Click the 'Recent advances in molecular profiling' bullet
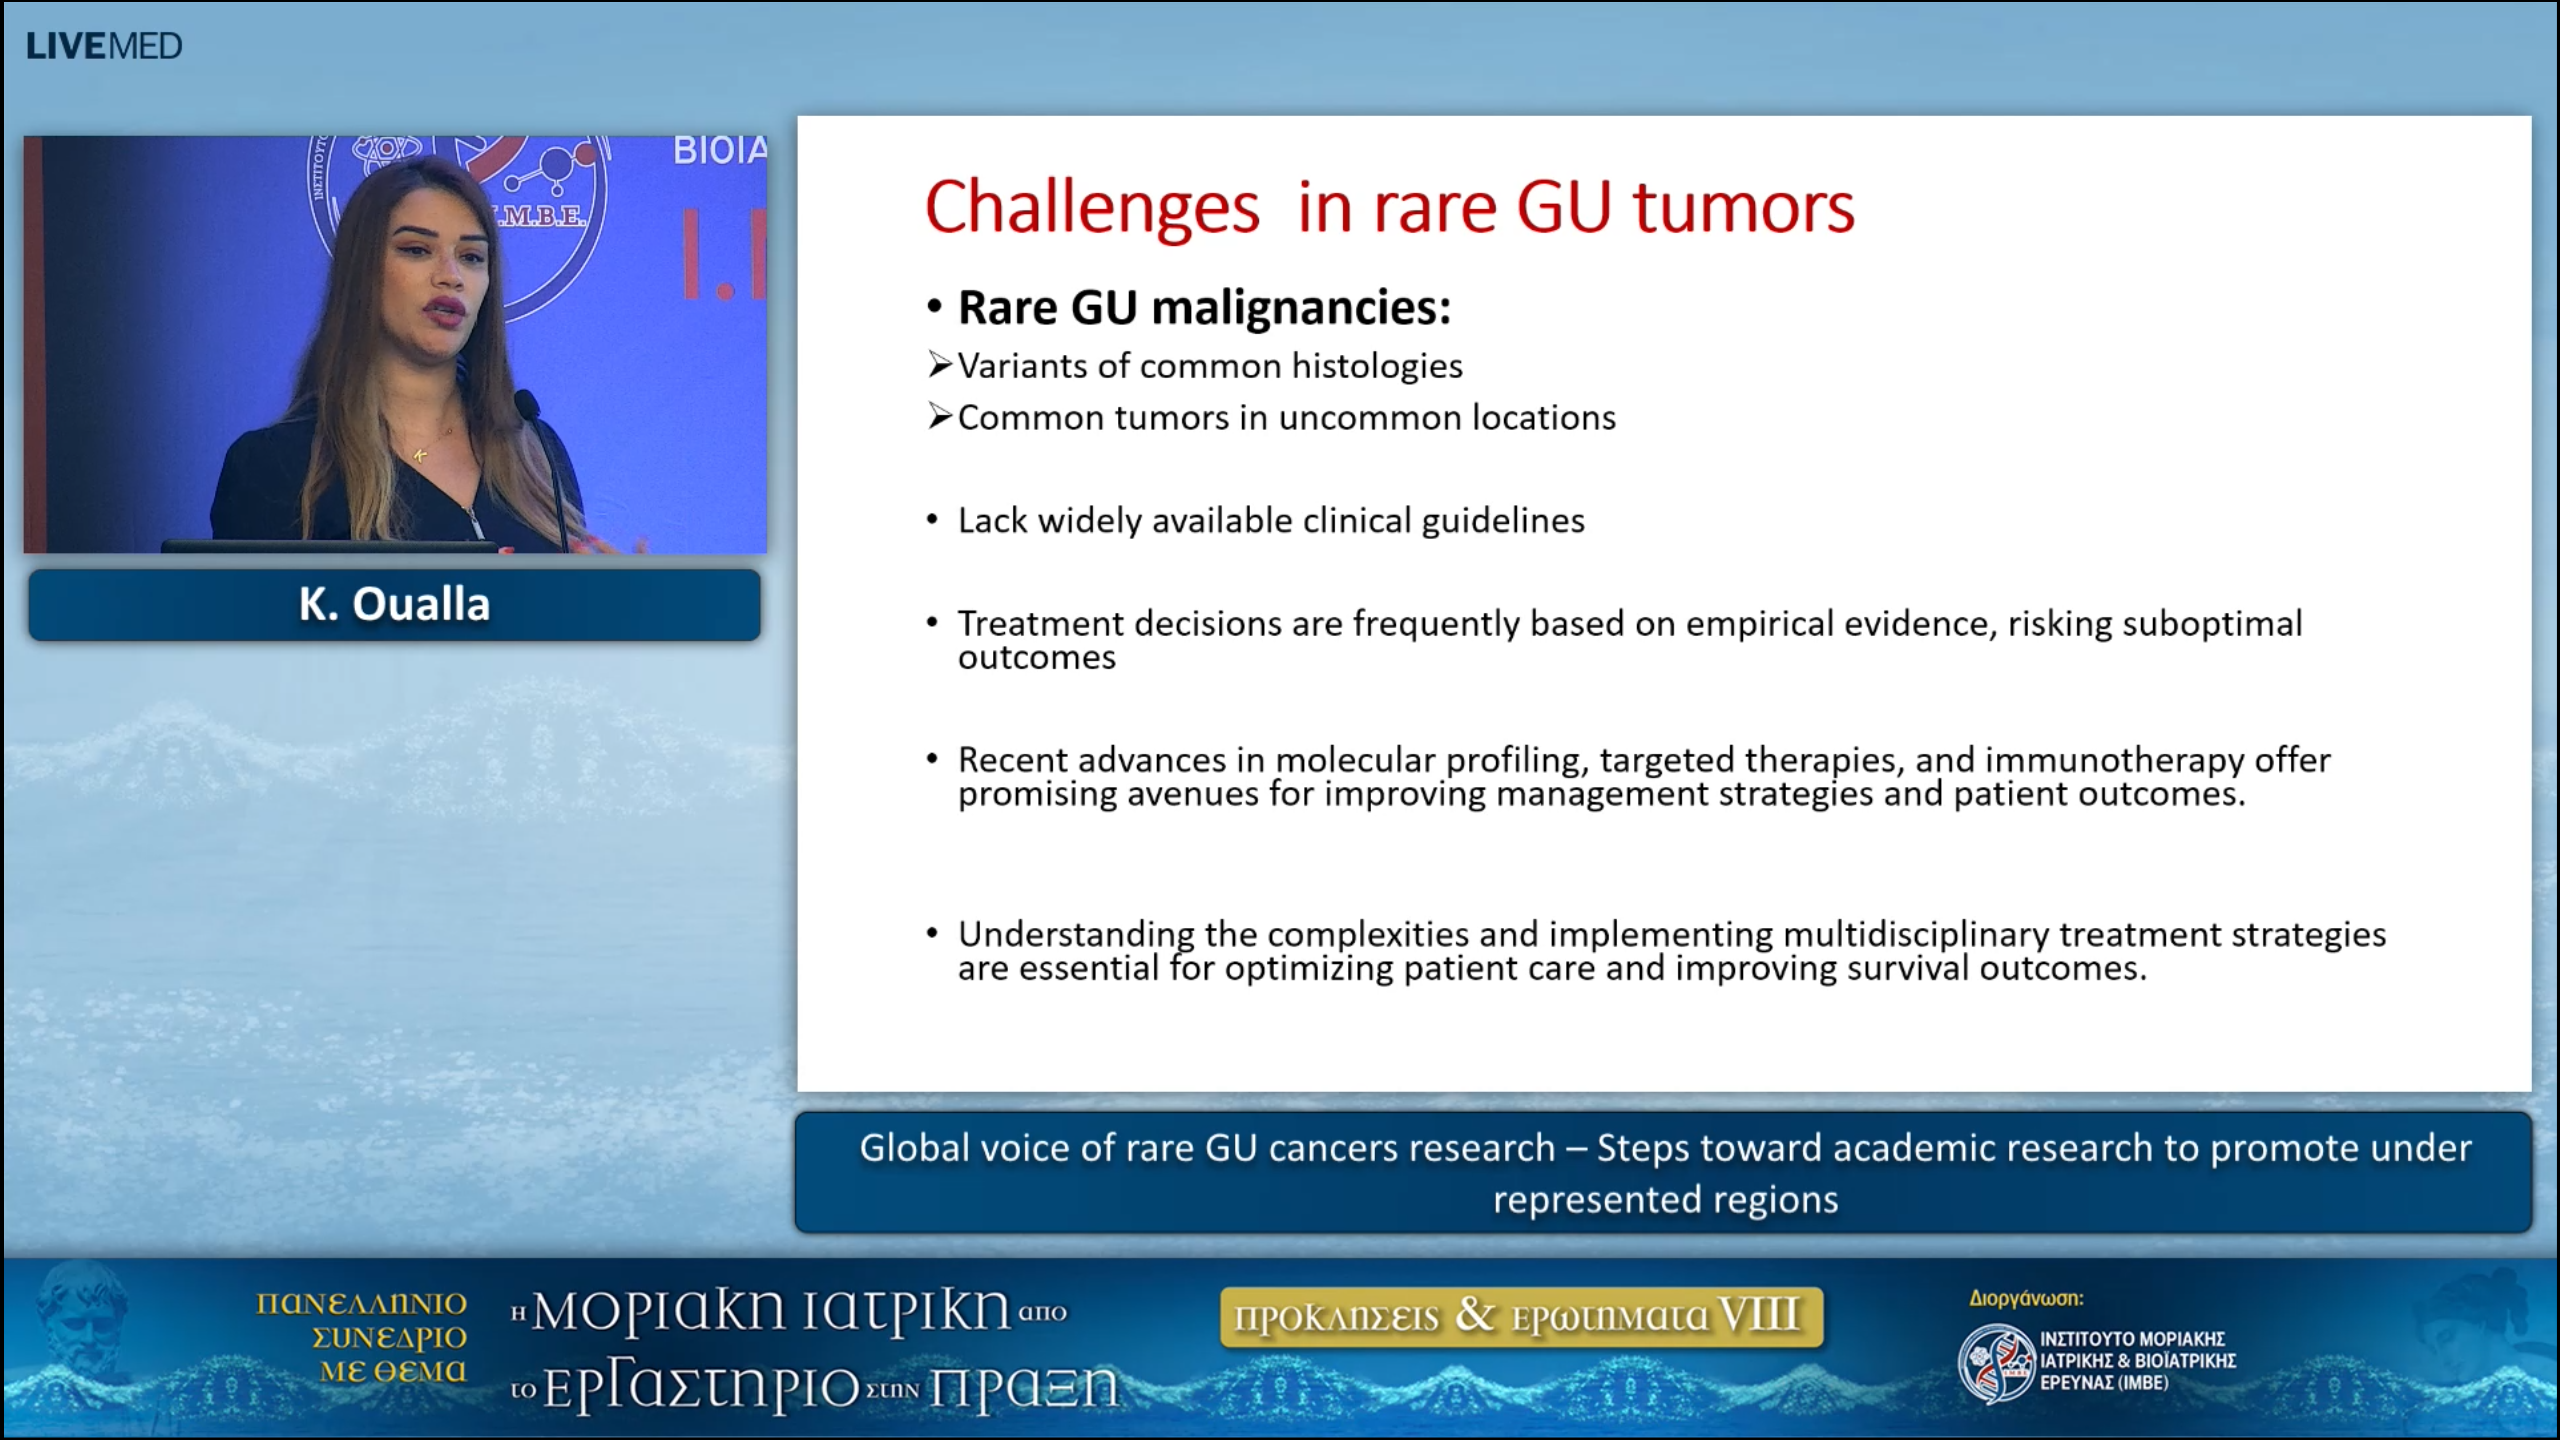 (1644, 776)
